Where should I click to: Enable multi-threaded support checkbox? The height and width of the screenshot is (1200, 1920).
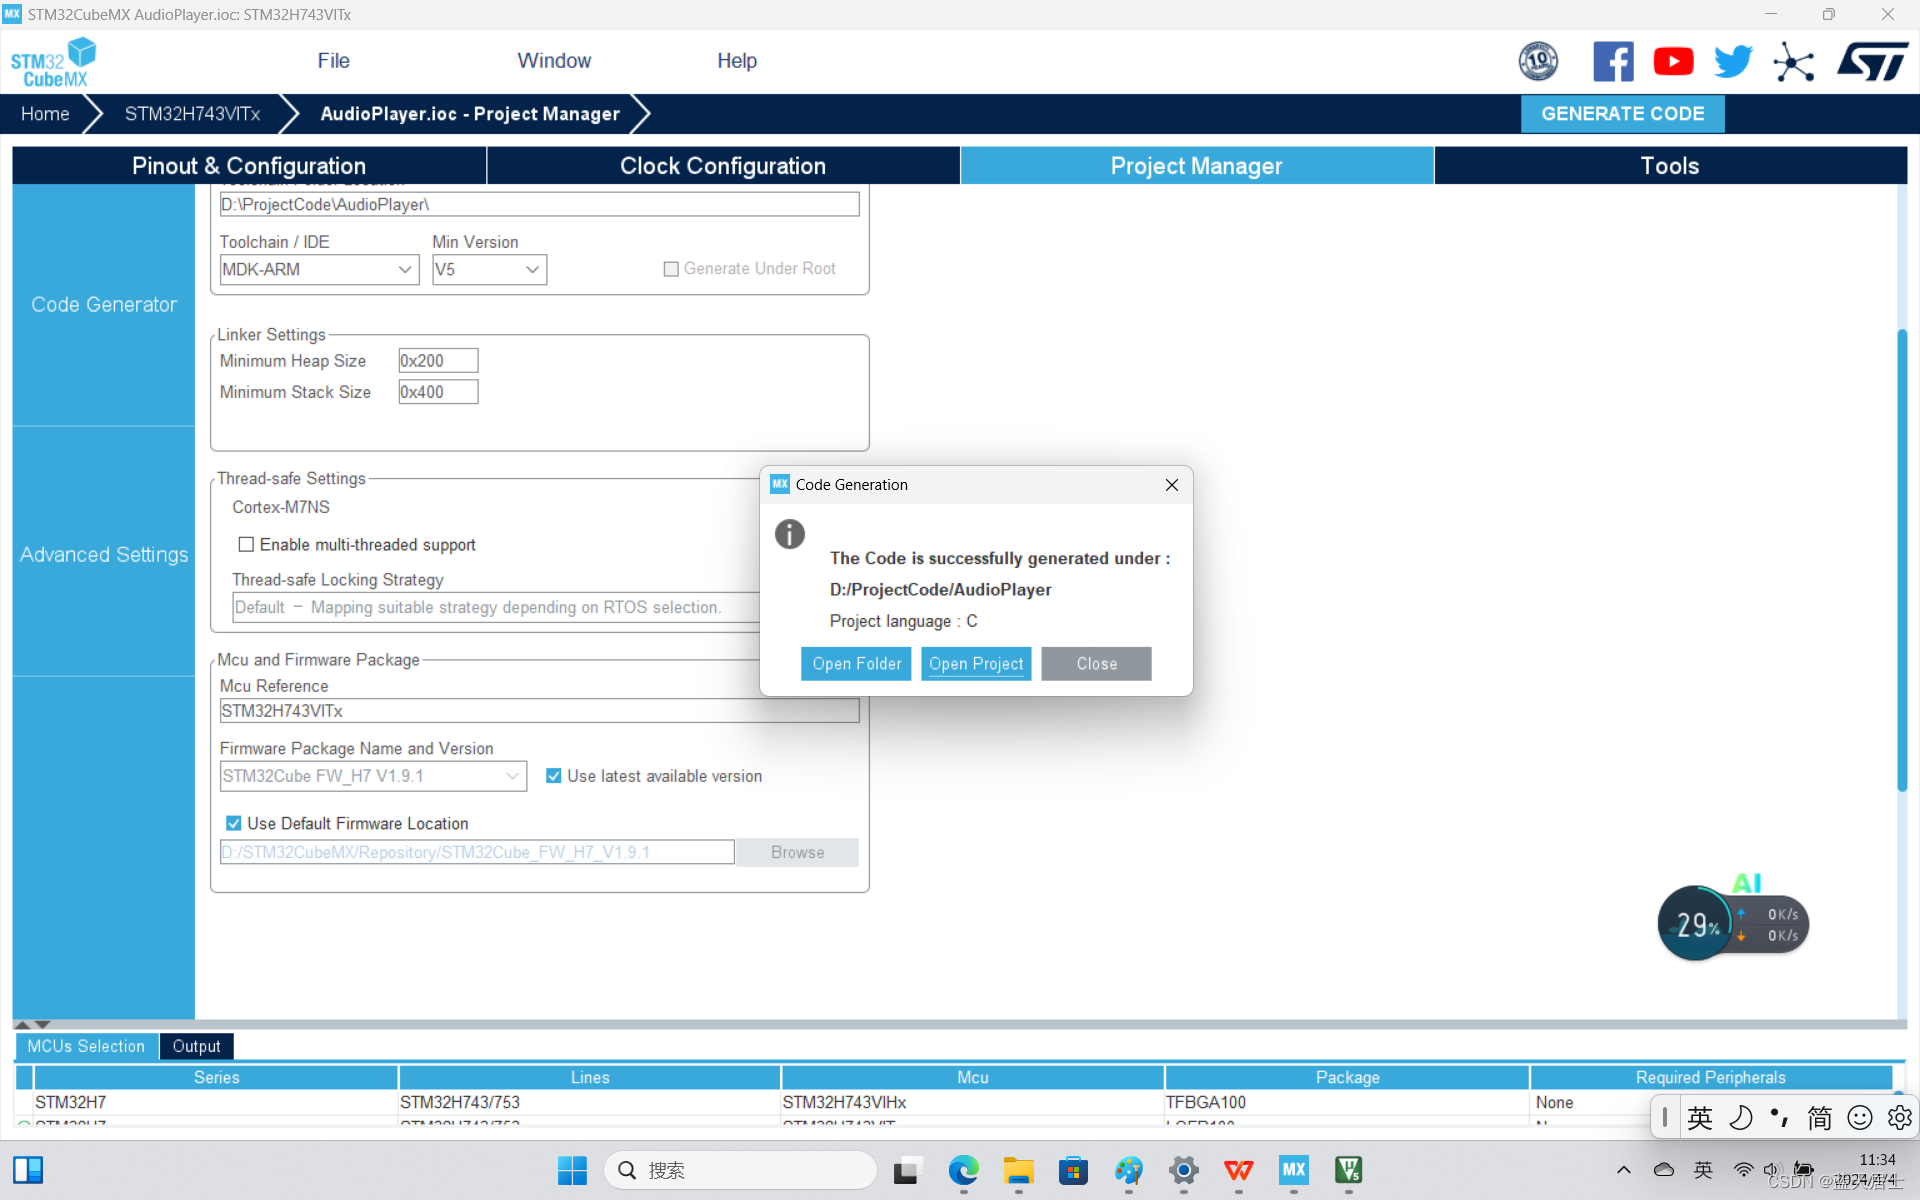(246, 545)
